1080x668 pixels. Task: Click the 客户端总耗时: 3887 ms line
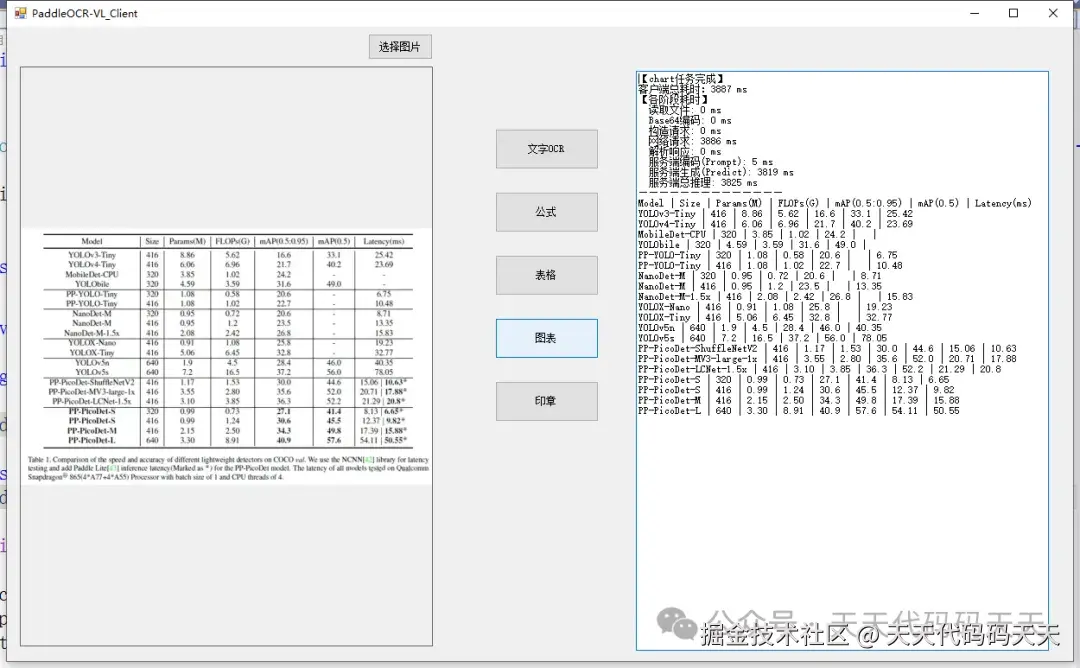pos(692,90)
